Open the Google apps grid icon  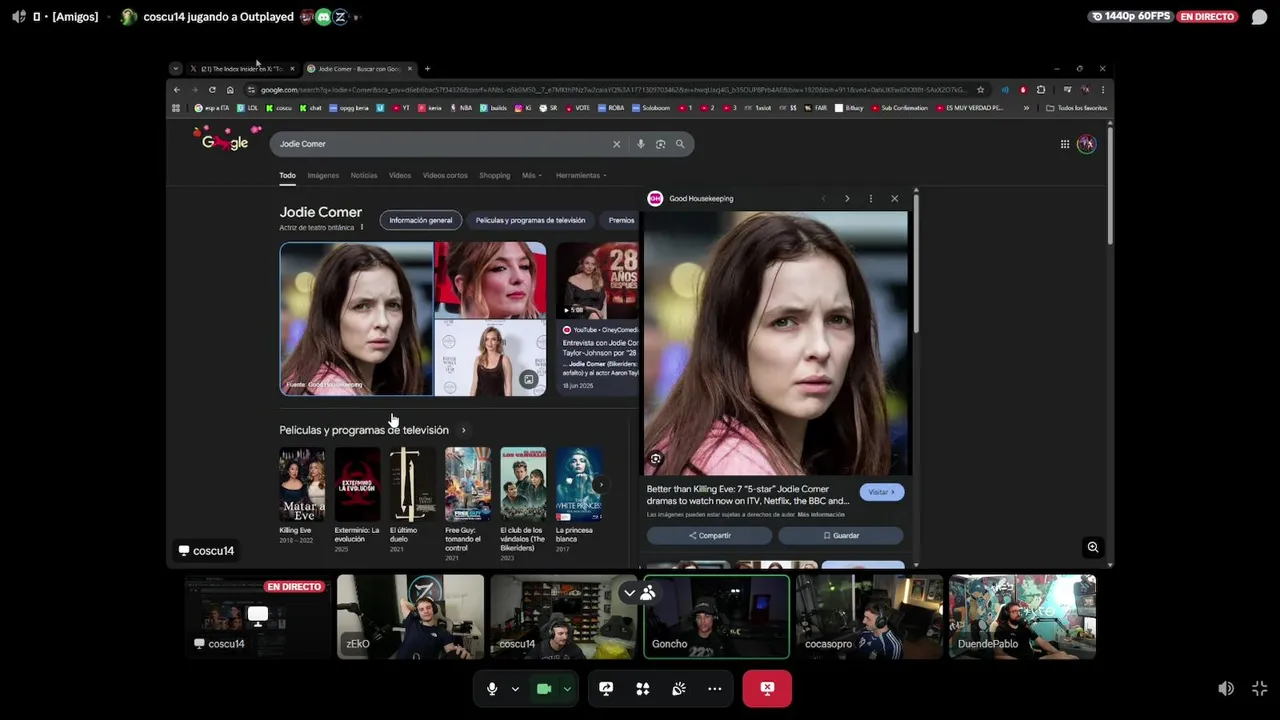(x=1065, y=144)
